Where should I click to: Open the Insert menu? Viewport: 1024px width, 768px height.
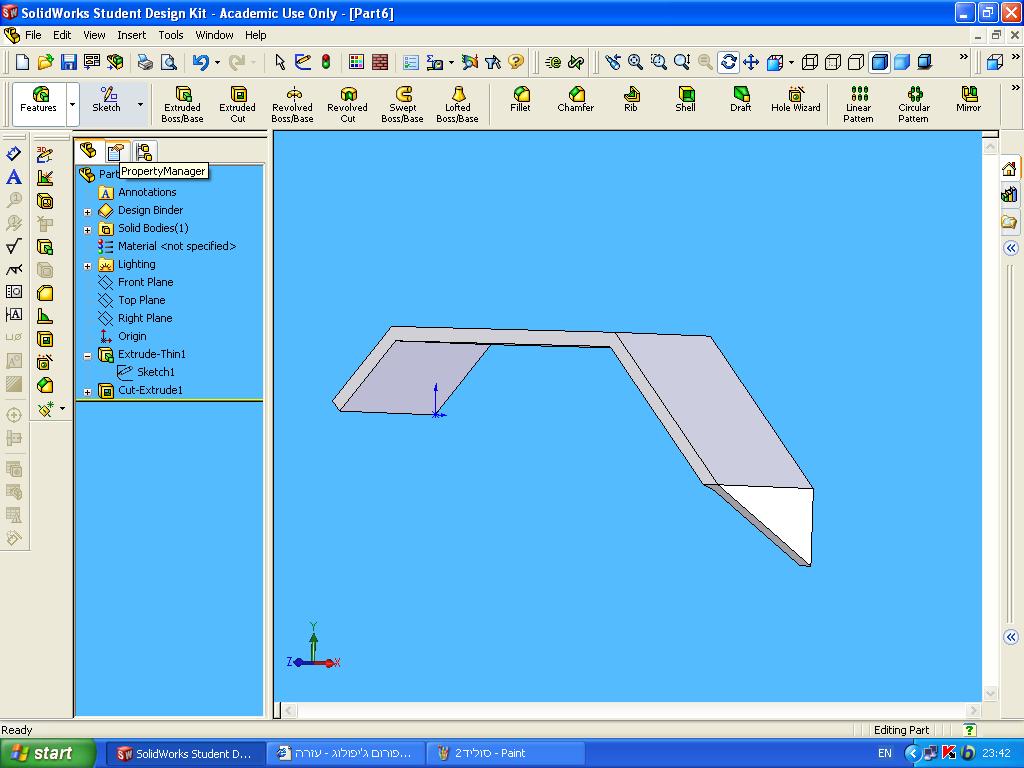[131, 35]
